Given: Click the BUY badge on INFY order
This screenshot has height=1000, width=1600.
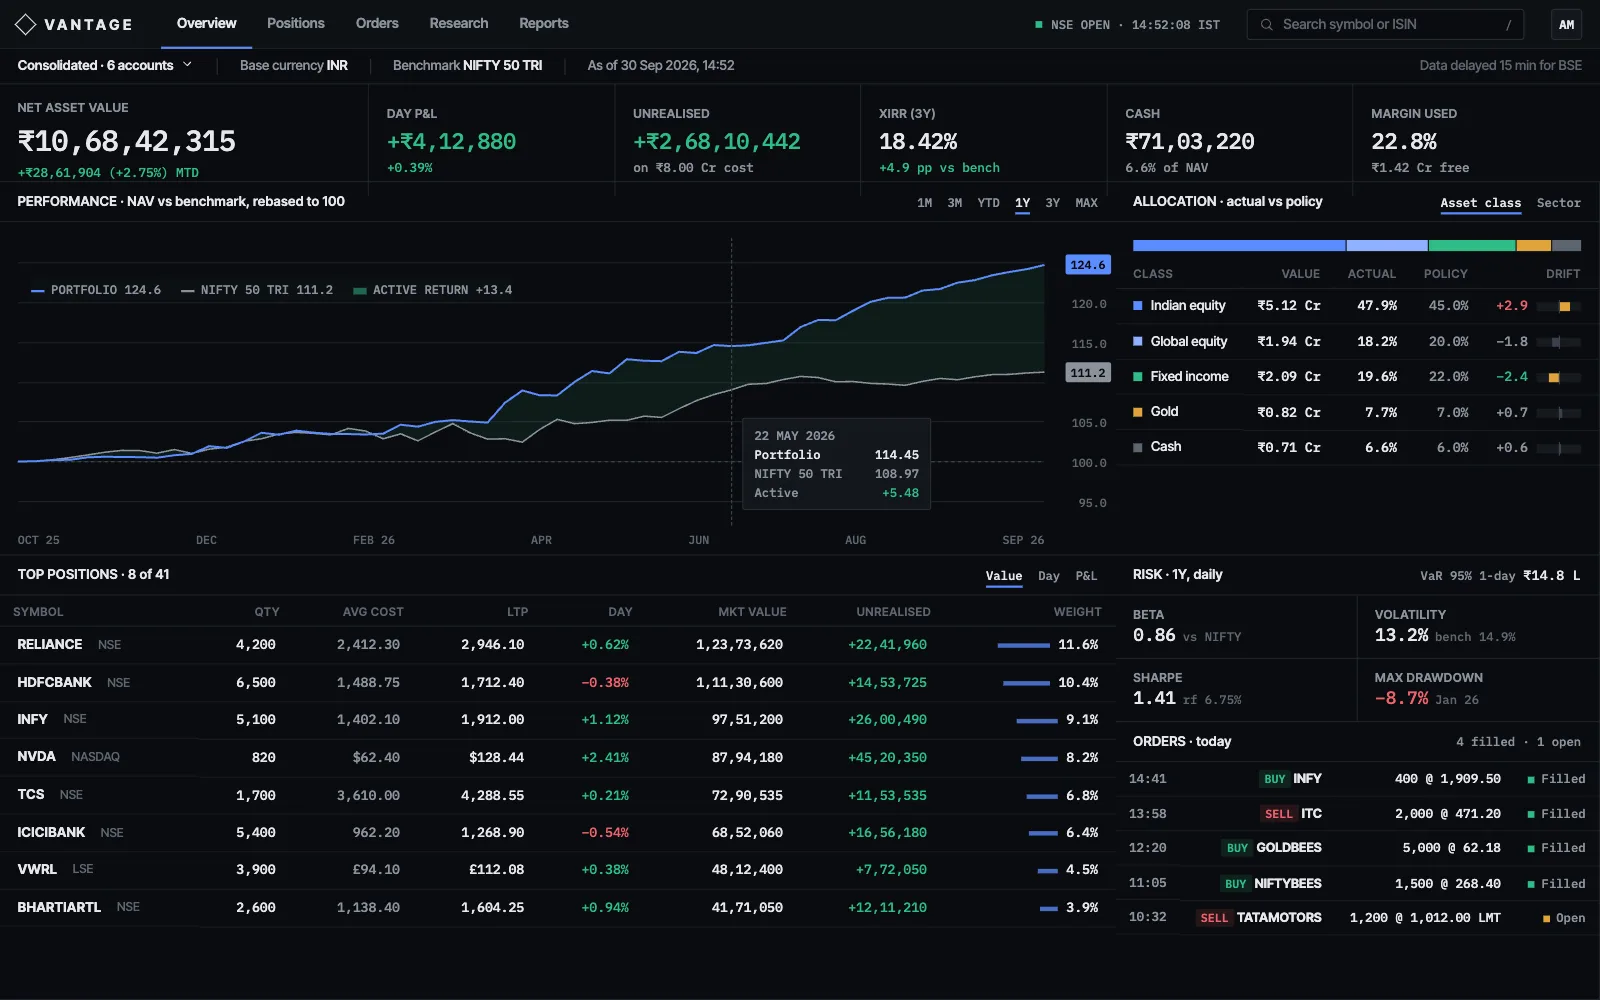Looking at the screenshot, I should [1274, 779].
